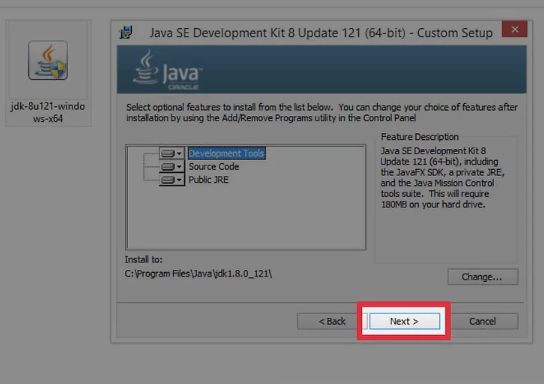Select Public JRE in feature list
This screenshot has width=544, height=384.
(209, 180)
